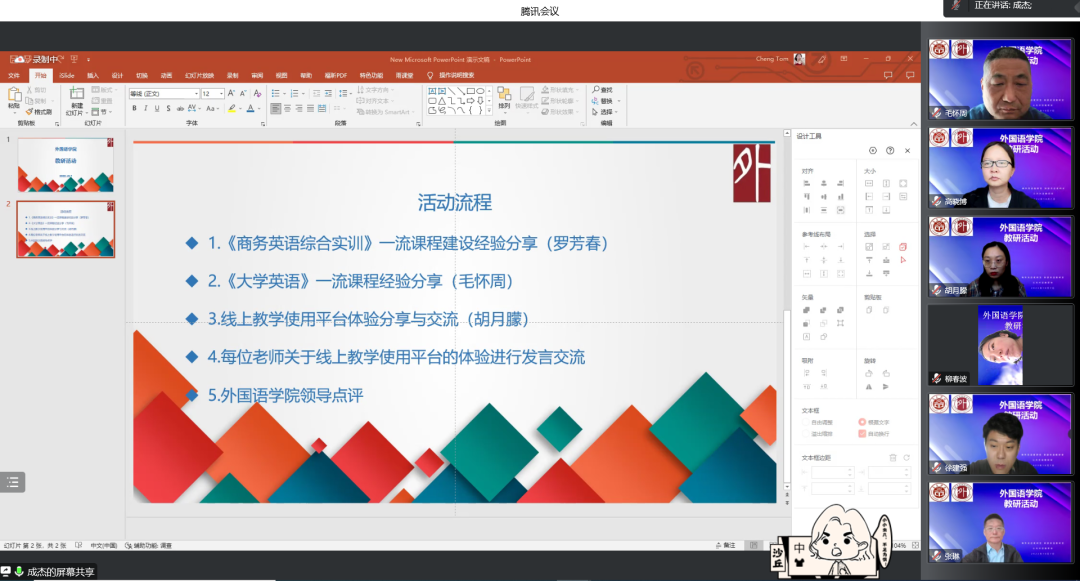Click the design tools settings circle icon
1080x581 pixels.
tap(873, 150)
